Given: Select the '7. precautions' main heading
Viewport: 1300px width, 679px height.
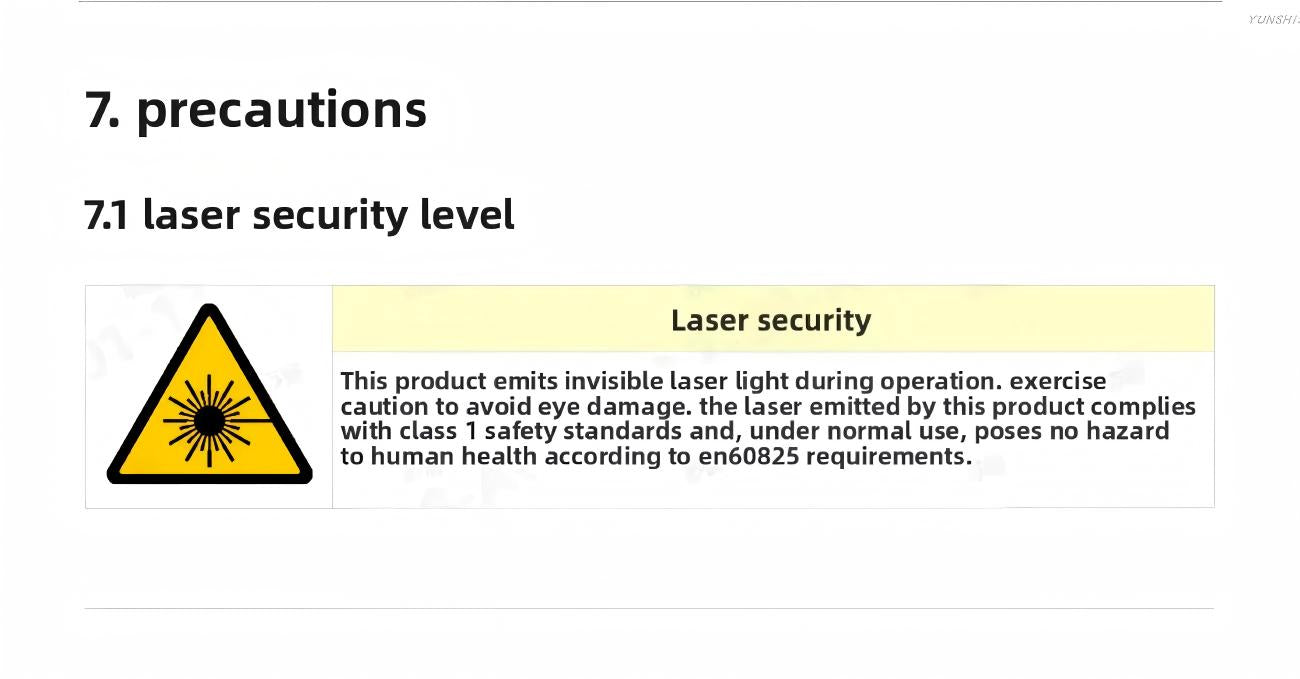Looking at the screenshot, I should [256, 110].
